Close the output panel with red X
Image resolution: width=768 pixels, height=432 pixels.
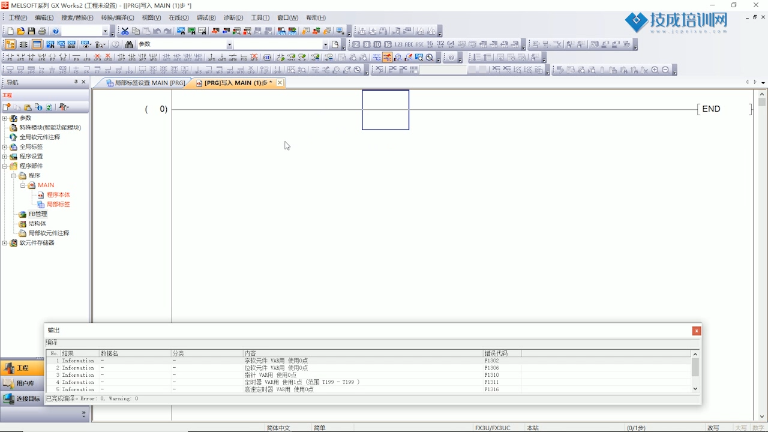coord(696,331)
